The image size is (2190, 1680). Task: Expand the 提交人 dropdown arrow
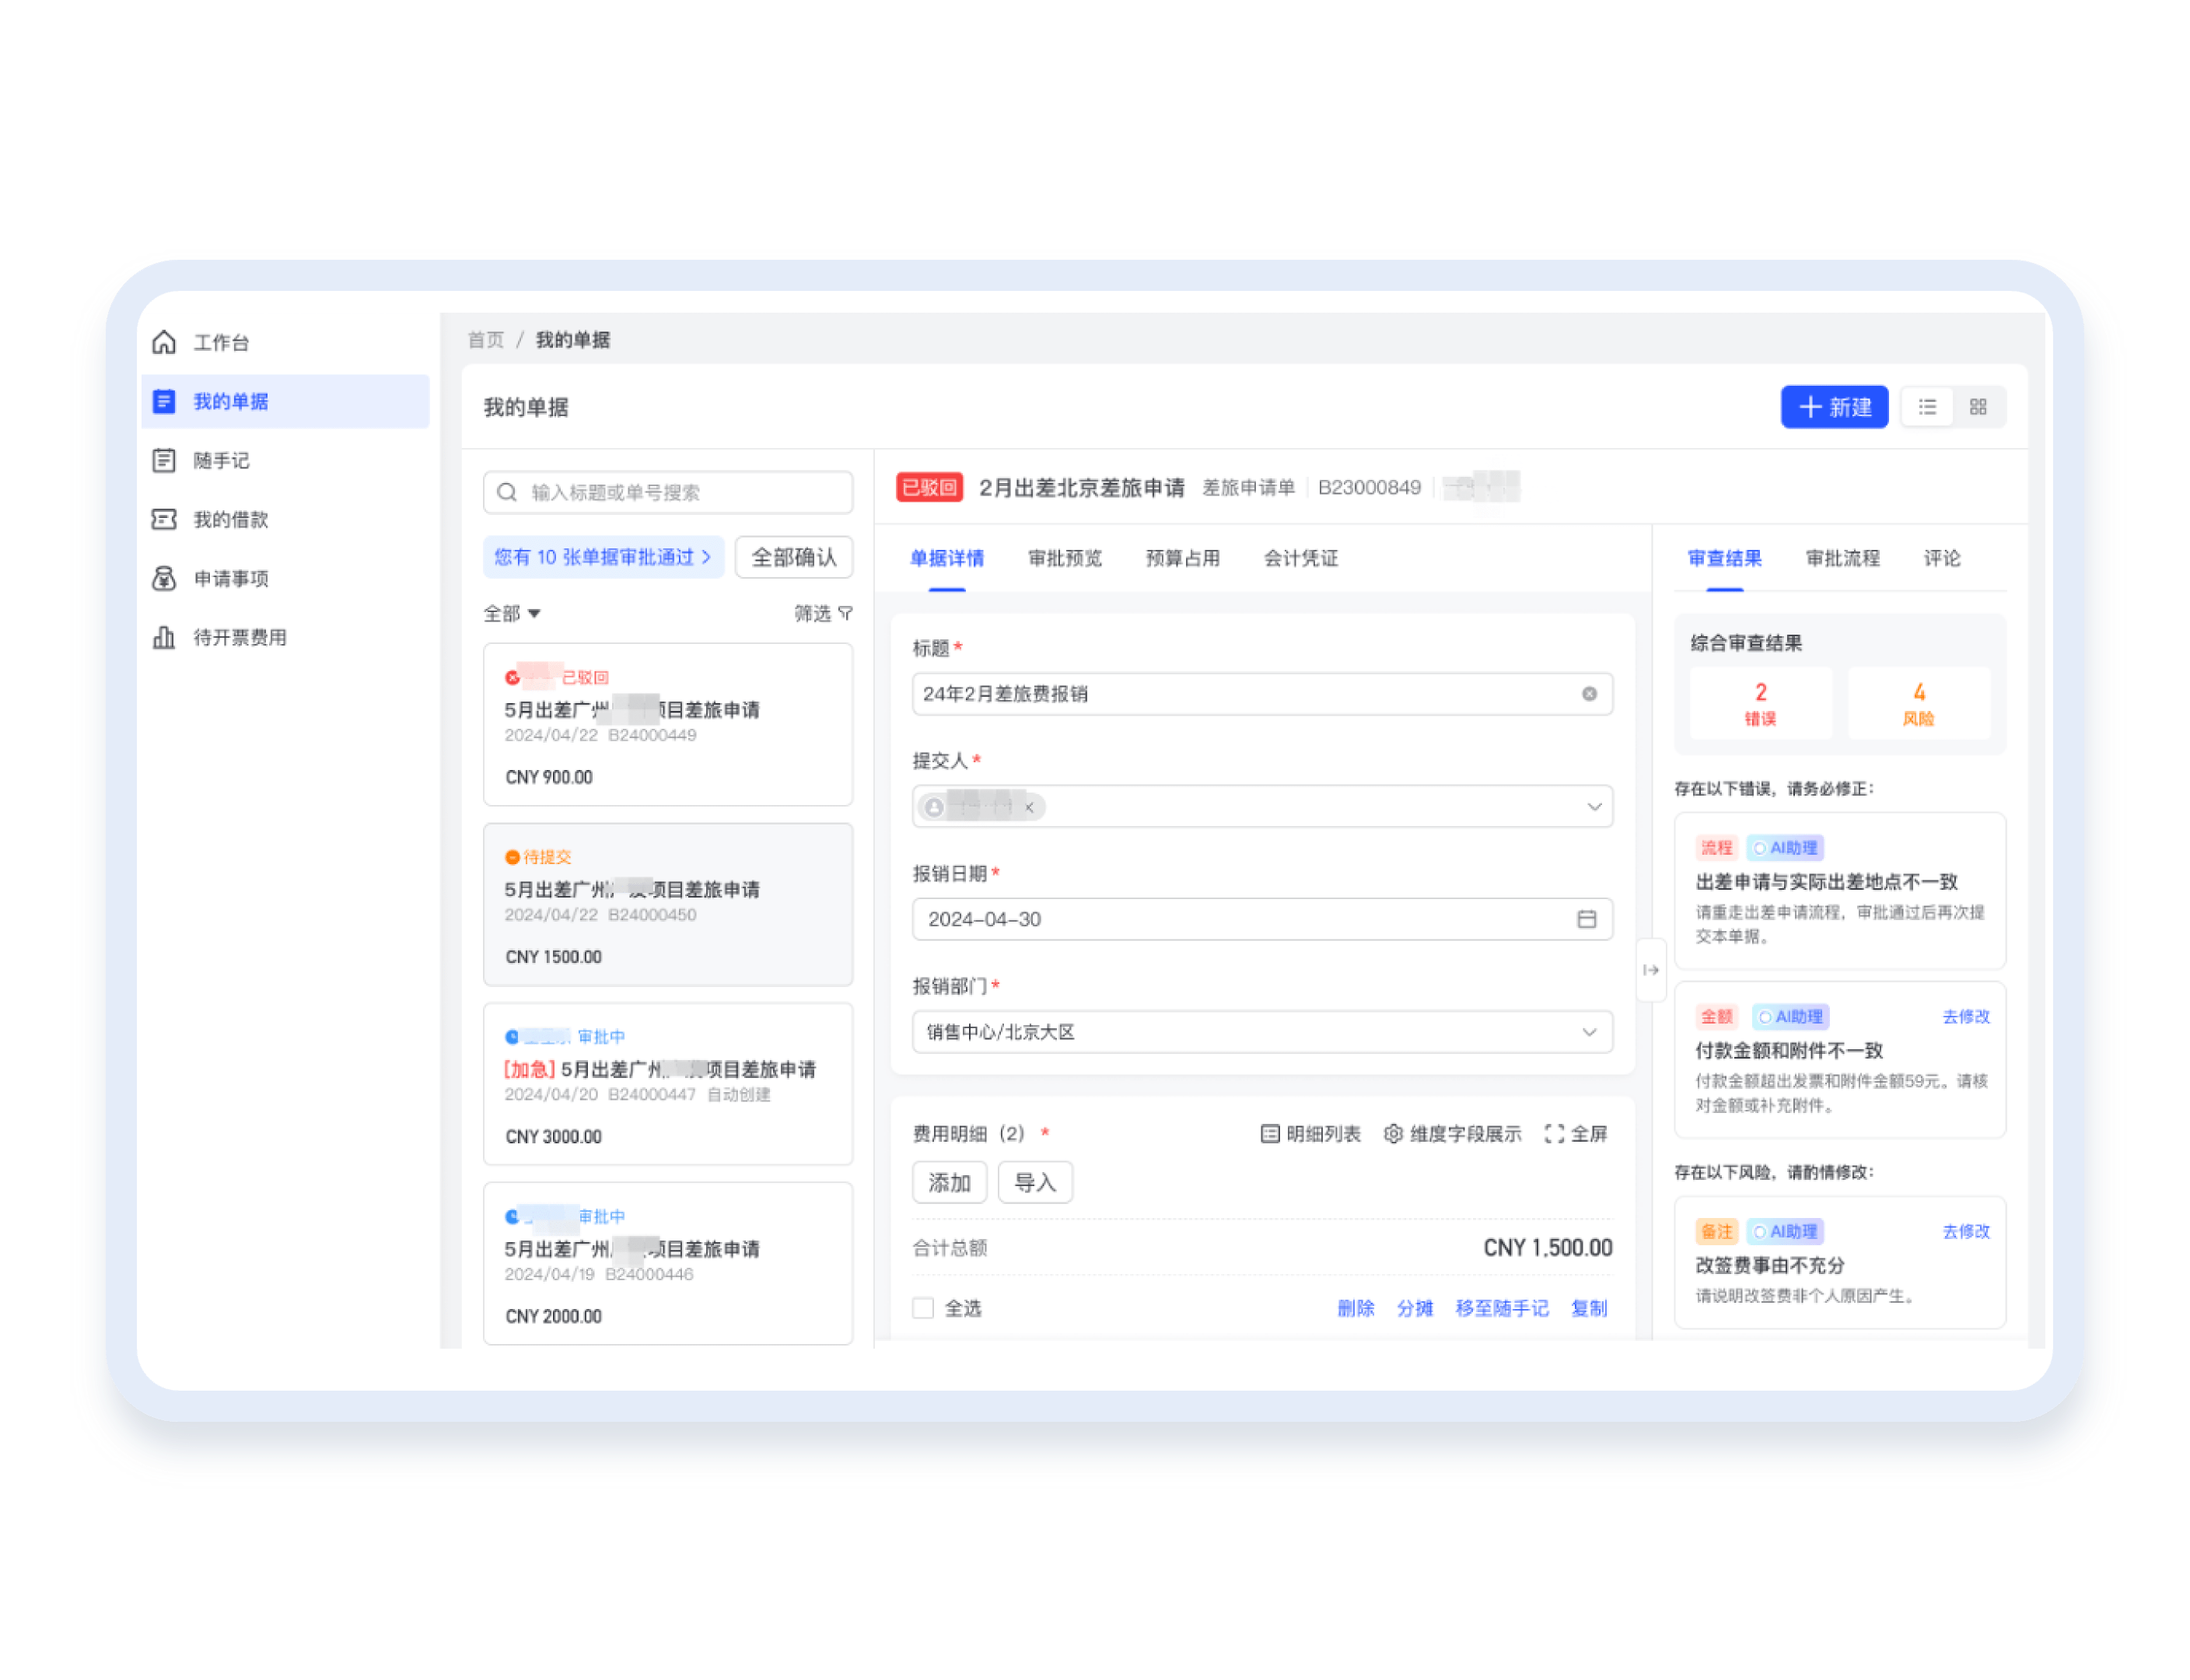click(x=1594, y=807)
